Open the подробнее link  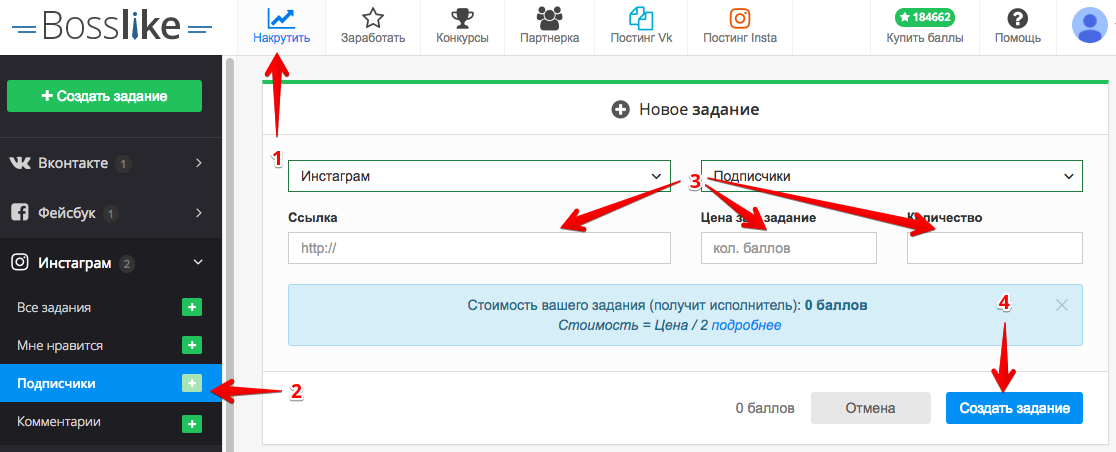tap(746, 325)
